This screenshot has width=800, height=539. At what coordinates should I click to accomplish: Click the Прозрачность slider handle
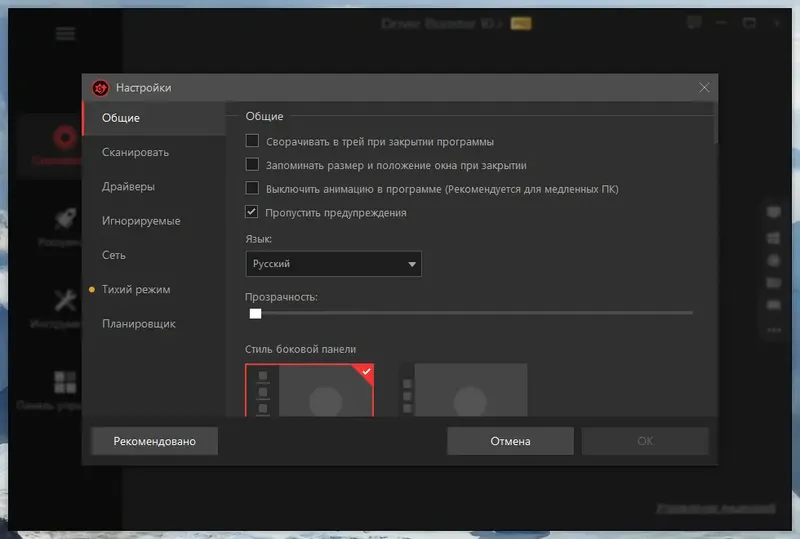click(256, 313)
